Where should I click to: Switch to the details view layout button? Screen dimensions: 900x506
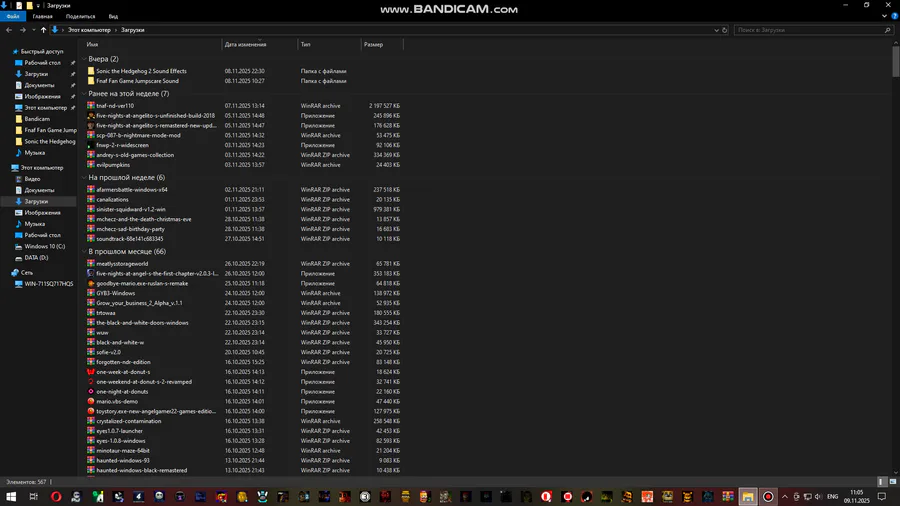(x=882, y=482)
